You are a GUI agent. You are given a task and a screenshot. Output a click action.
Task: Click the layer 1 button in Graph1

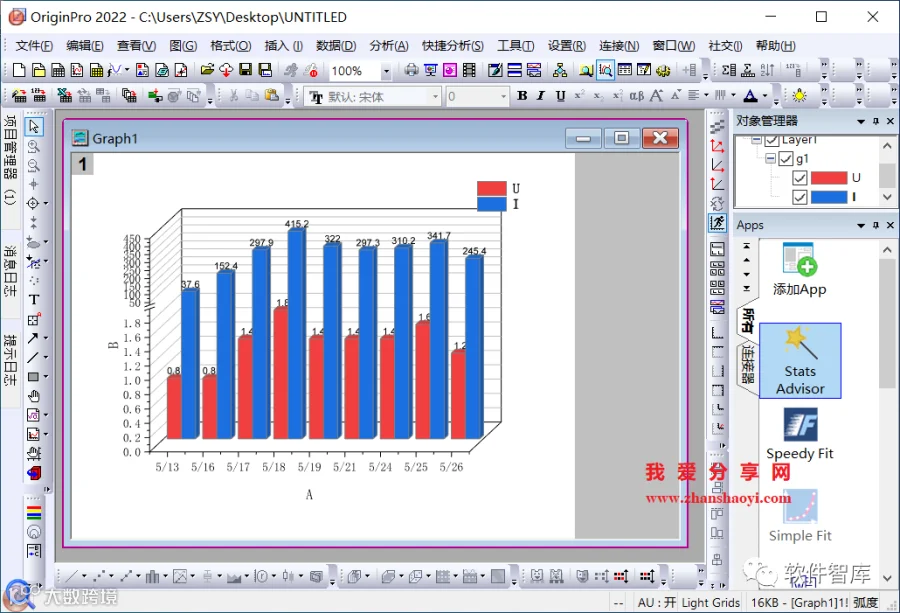point(82,165)
